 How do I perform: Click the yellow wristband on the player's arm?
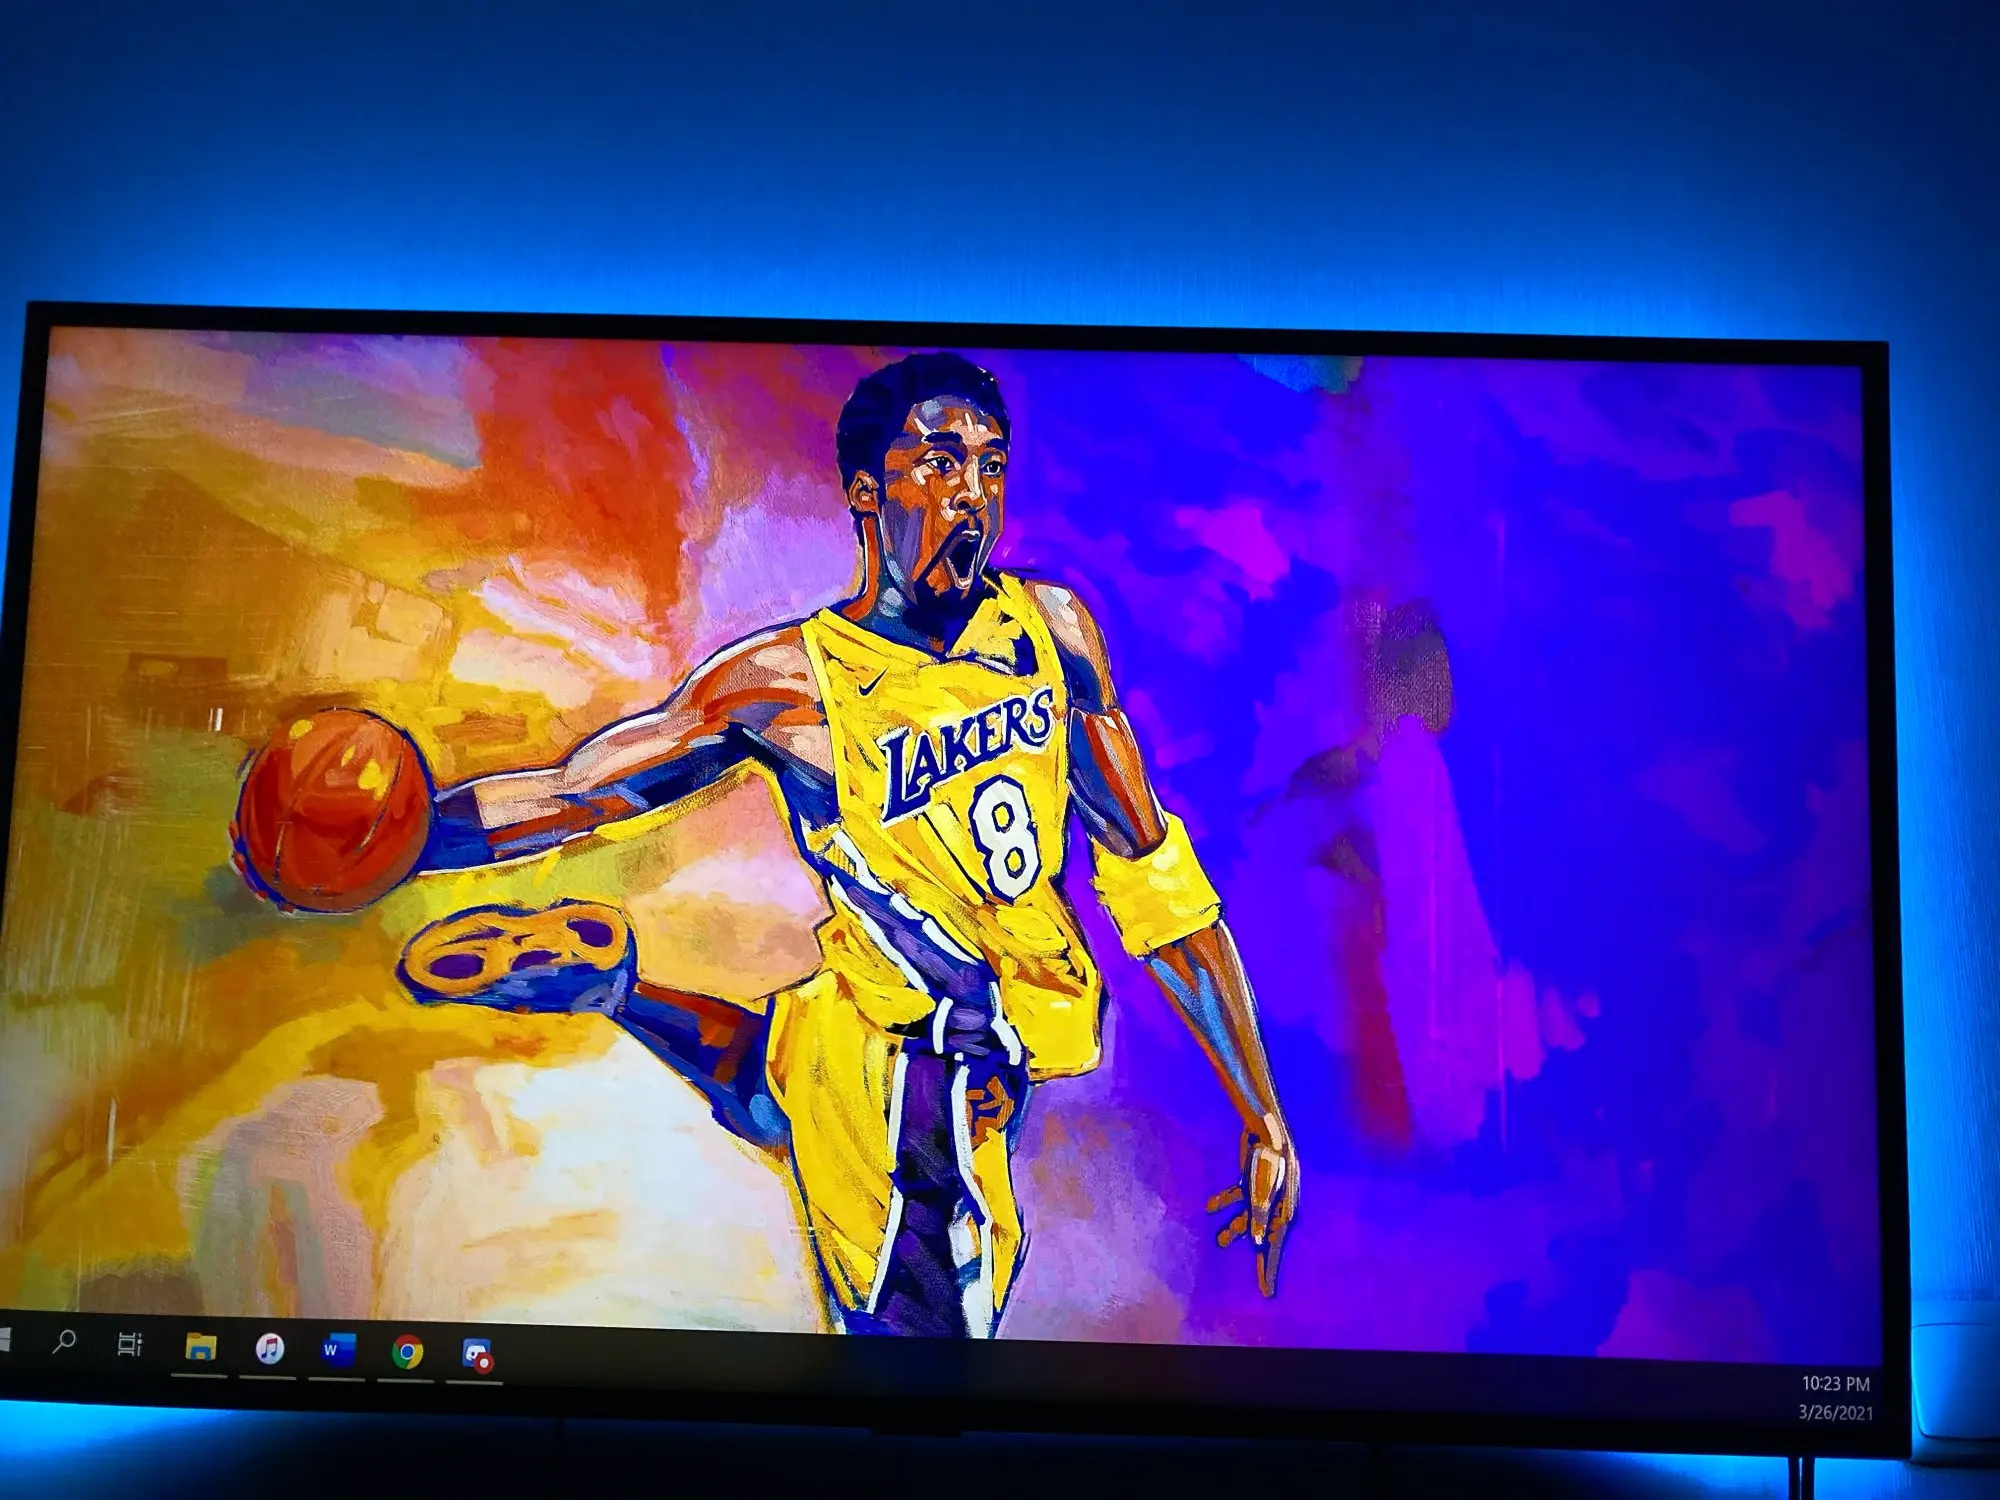(1155, 890)
